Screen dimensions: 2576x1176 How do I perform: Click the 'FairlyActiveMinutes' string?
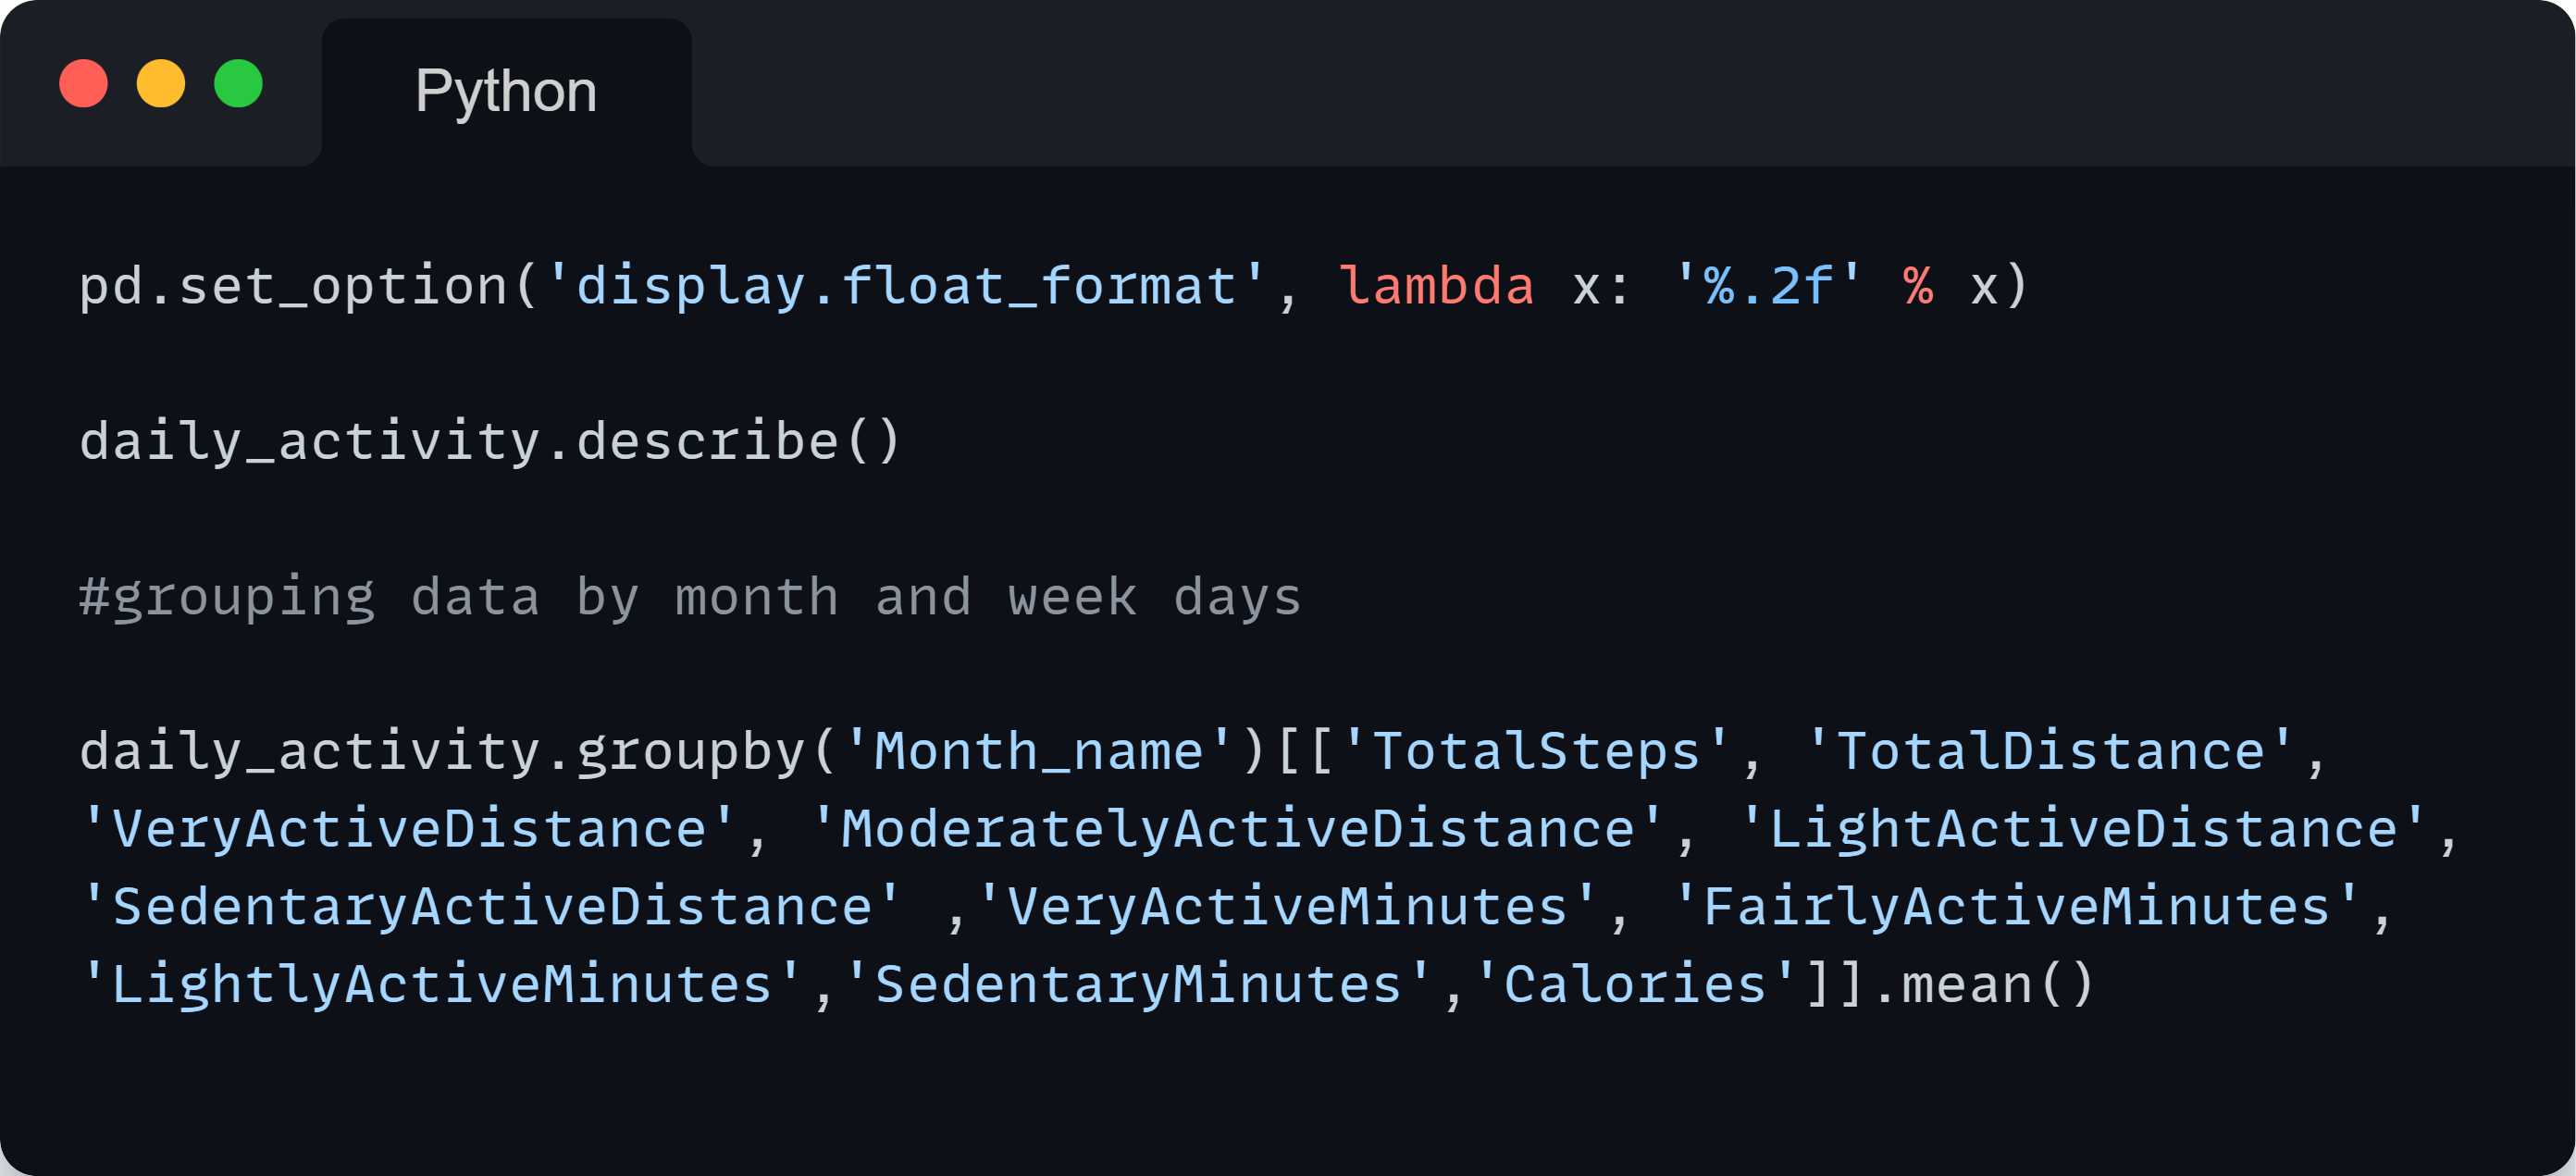[2017, 908]
